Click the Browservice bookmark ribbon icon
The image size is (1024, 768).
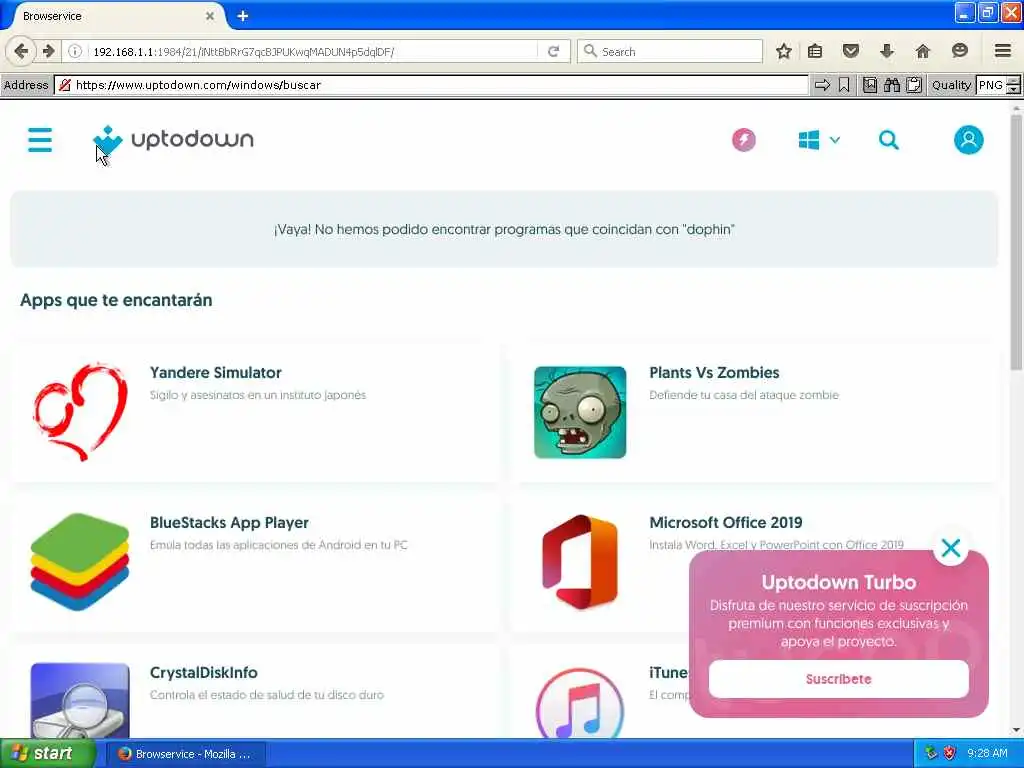844,85
